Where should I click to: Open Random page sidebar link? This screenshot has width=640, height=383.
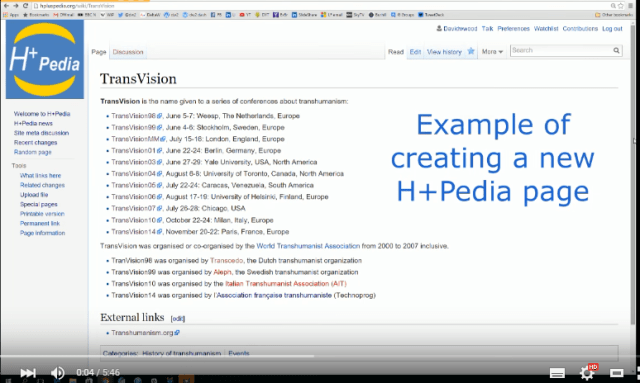(33, 152)
